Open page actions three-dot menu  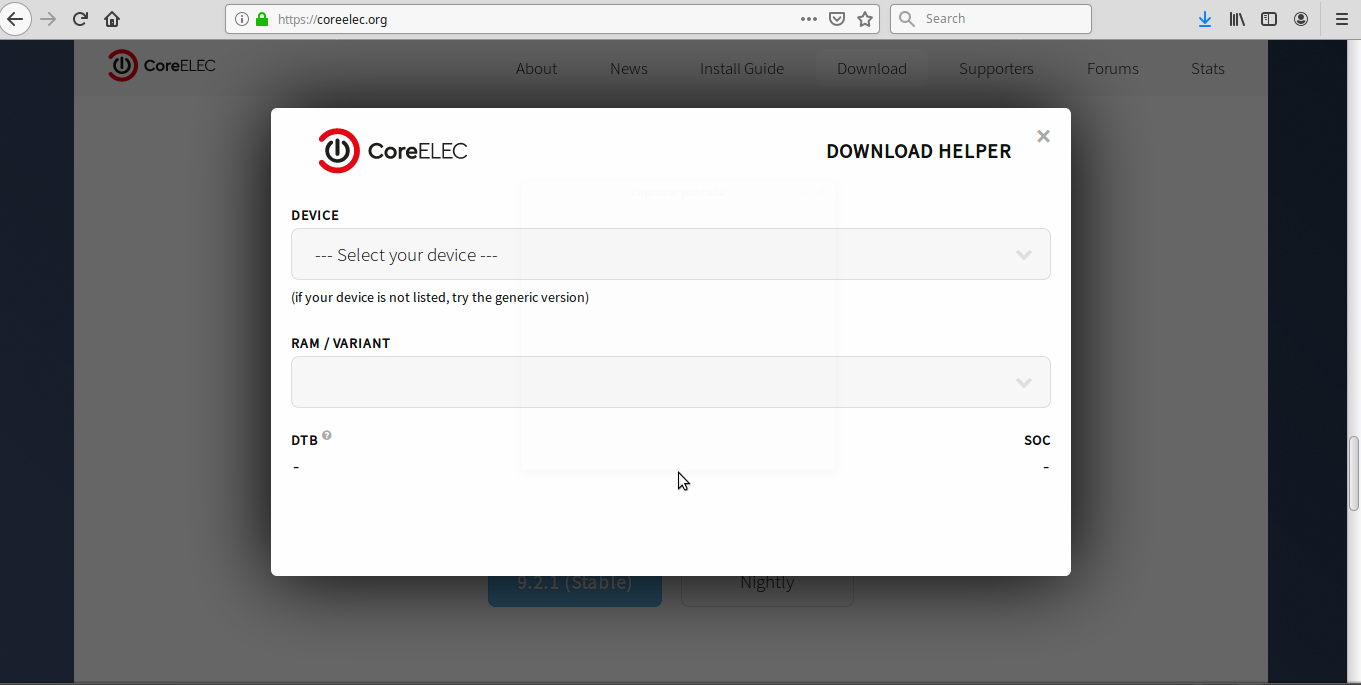pos(809,19)
